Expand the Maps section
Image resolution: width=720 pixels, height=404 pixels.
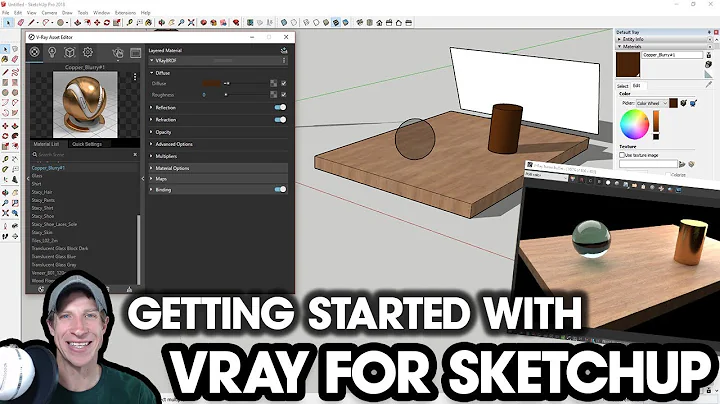pyautogui.click(x=152, y=179)
